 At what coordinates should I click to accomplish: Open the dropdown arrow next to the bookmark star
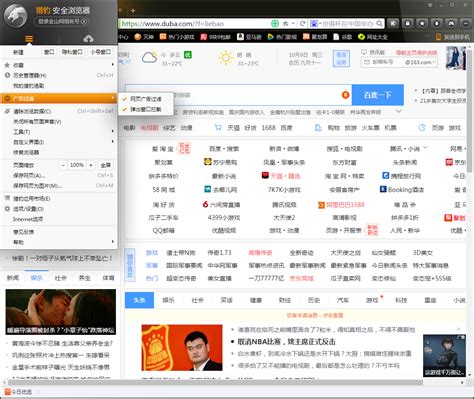(293, 24)
